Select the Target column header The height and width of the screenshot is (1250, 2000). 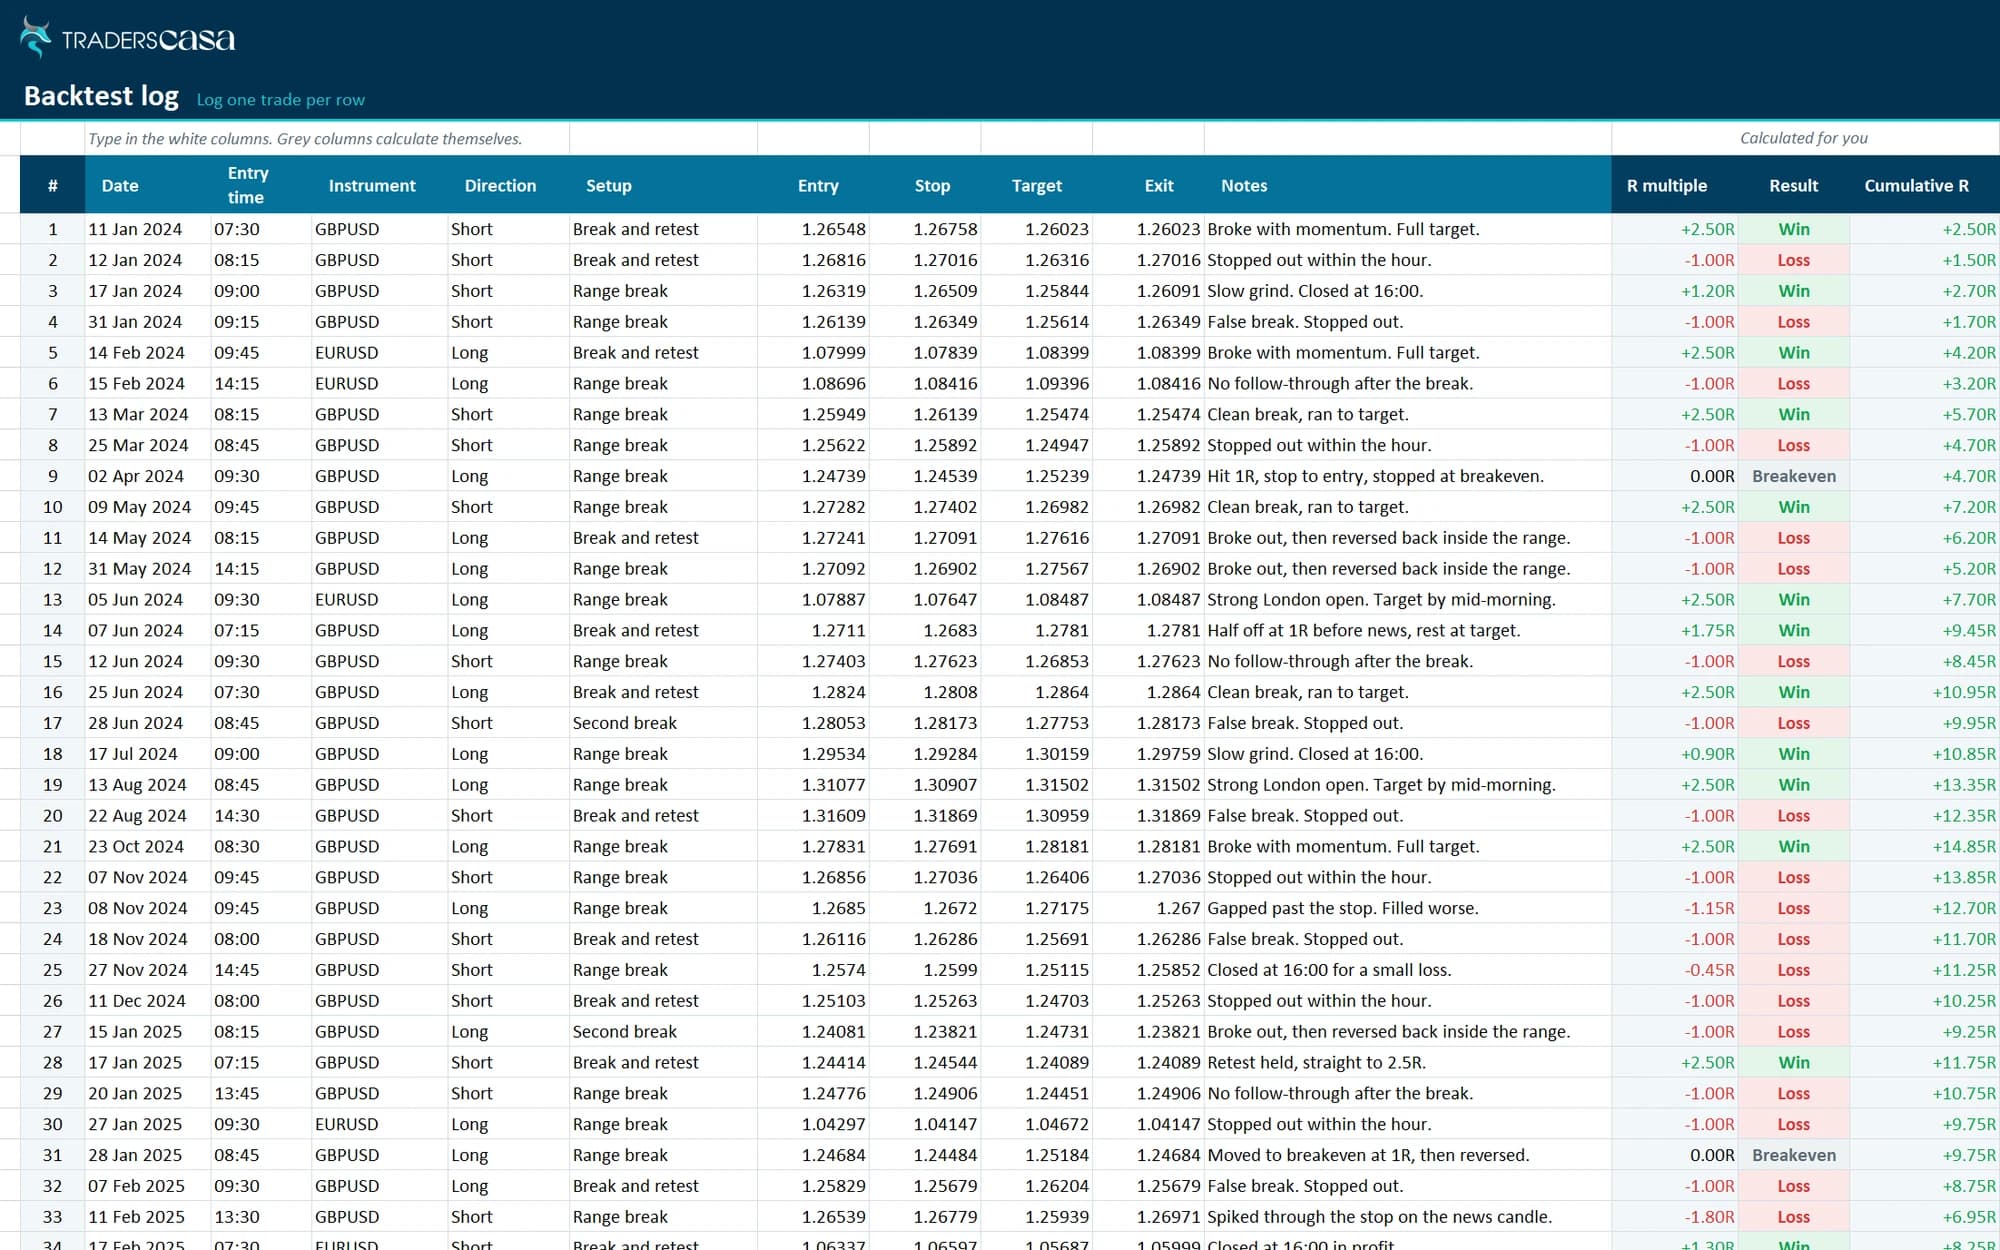[x=1036, y=185]
